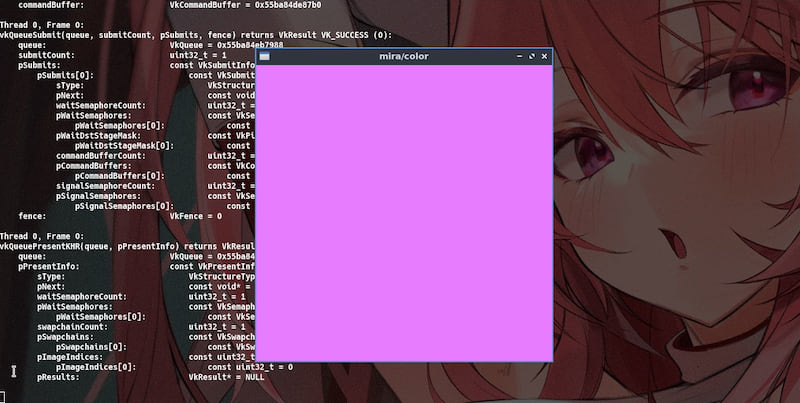Screen dimensions: 800x403
Task: Click the 'fence:' label in terminal
Action: coord(32,216)
